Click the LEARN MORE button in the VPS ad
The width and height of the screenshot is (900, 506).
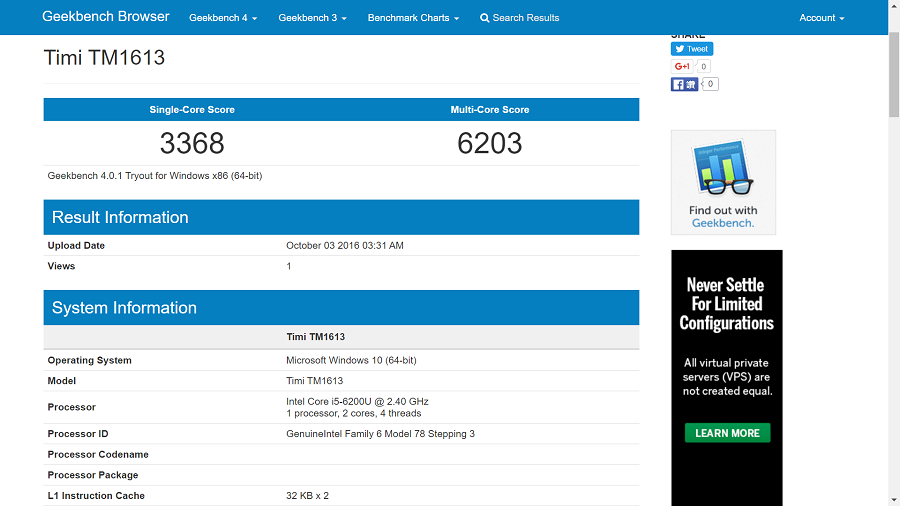(727, 433)
